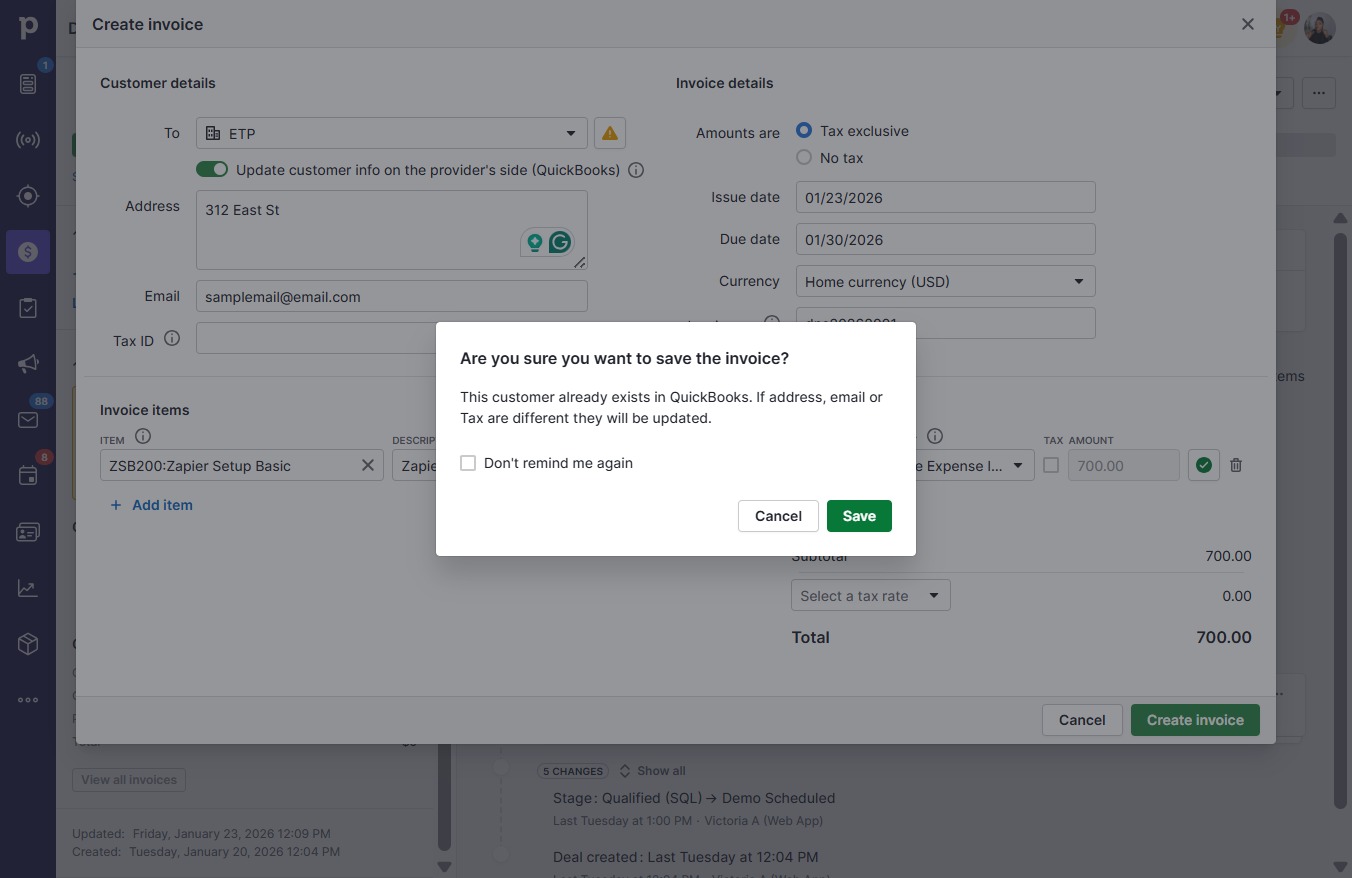The height and width of the screenshot is (878, 1352).
Task: Open the Select a tax rate dropdown
Action: click(871, 596)
